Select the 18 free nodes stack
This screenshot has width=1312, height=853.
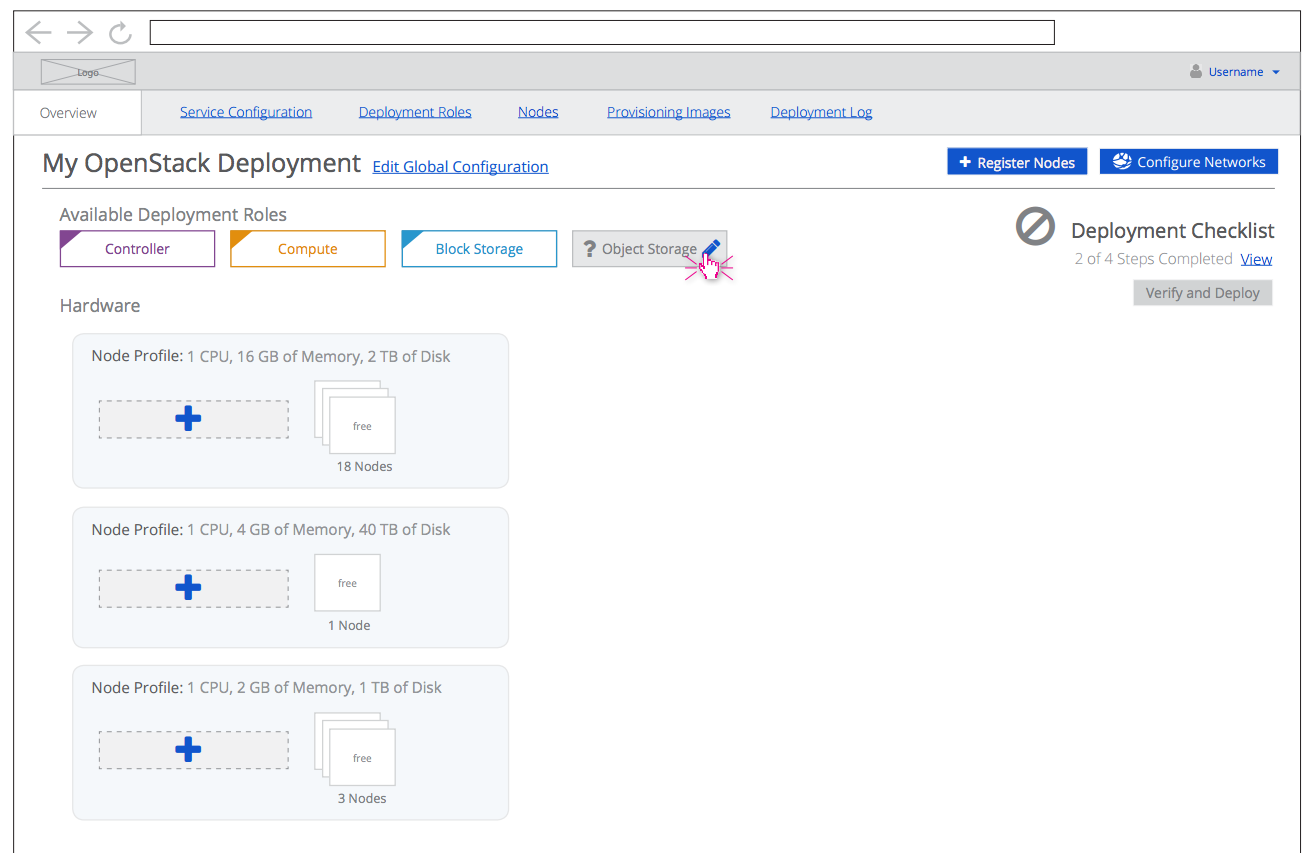click(x=355, y=417)
